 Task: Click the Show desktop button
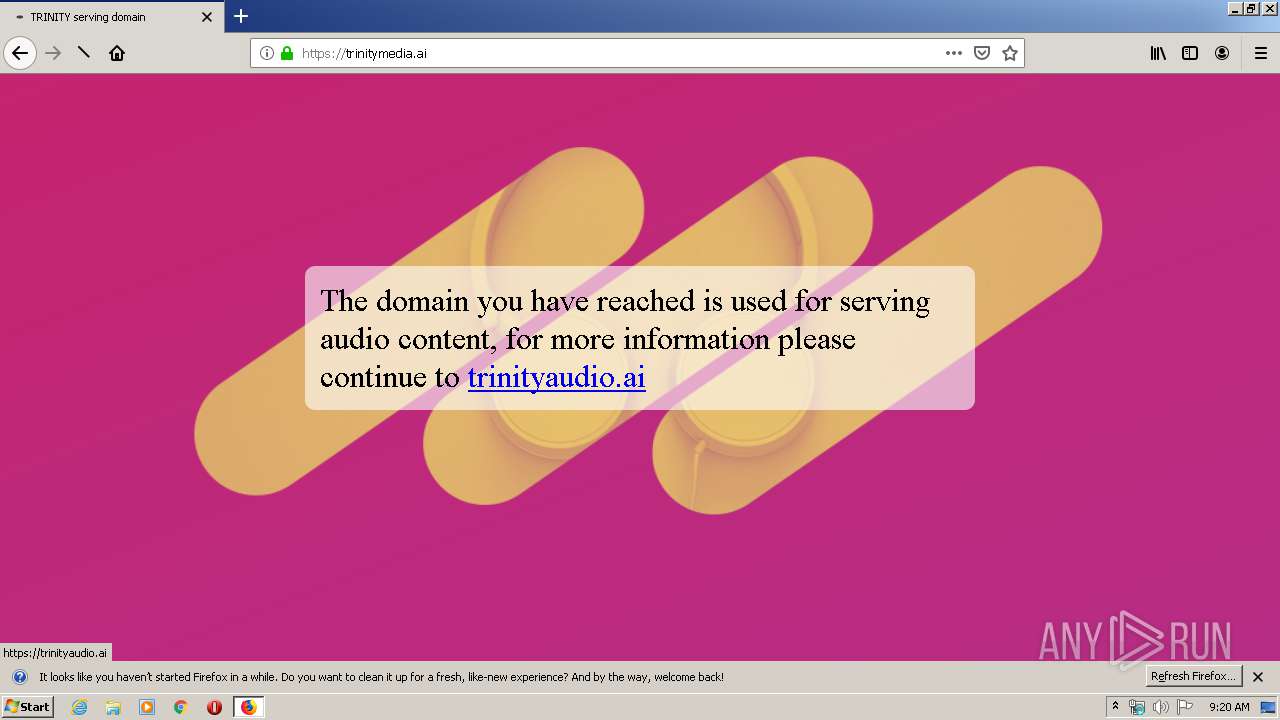pos(1269,707)
